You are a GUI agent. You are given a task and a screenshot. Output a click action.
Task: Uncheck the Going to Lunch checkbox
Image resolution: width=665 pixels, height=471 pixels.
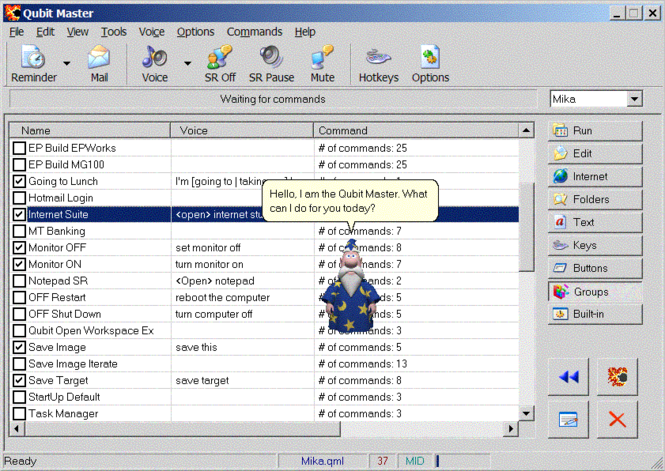tap(19, 181)
